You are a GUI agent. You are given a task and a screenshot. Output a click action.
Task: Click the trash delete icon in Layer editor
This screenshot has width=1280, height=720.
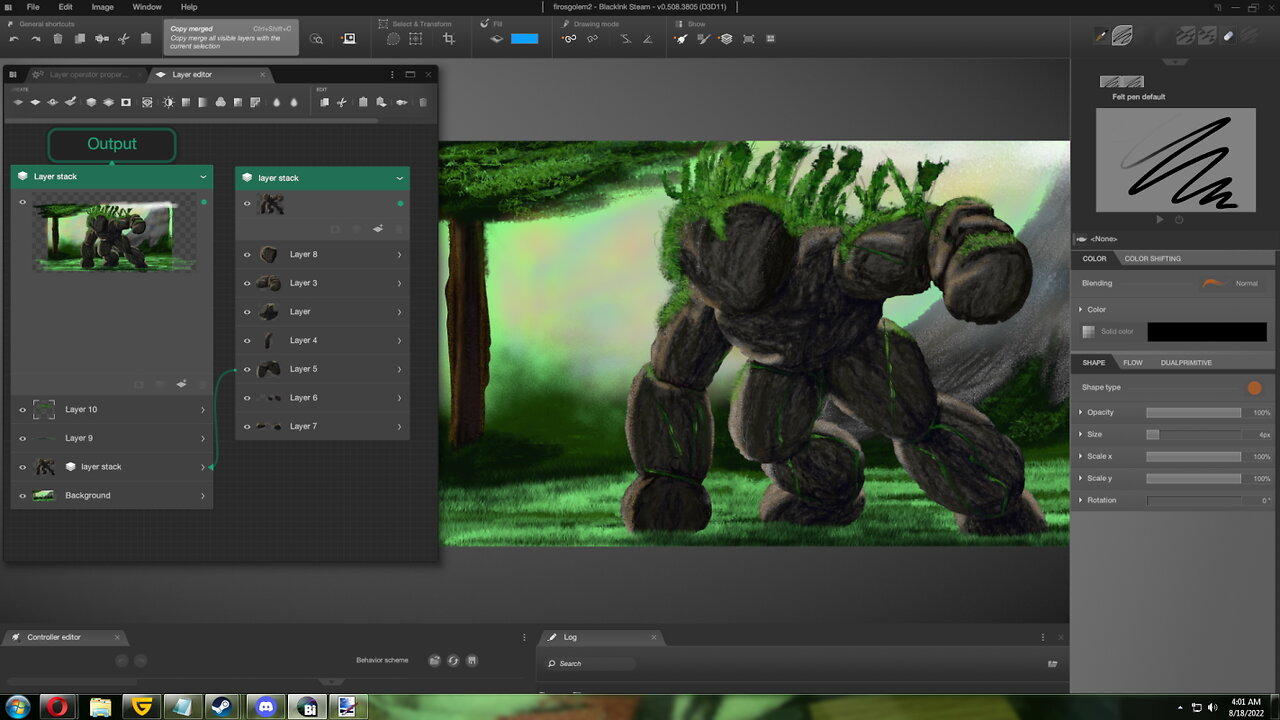[x=423, y=102]
